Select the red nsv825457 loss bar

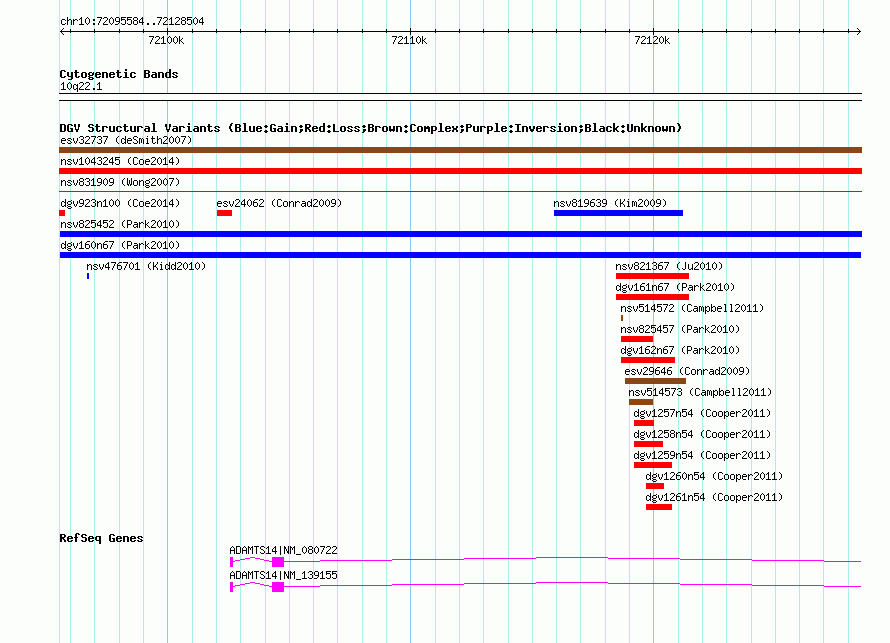tap(637, 339)
